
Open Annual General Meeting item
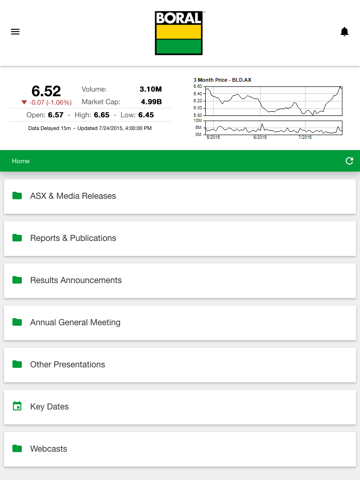(x=180, y=323)
